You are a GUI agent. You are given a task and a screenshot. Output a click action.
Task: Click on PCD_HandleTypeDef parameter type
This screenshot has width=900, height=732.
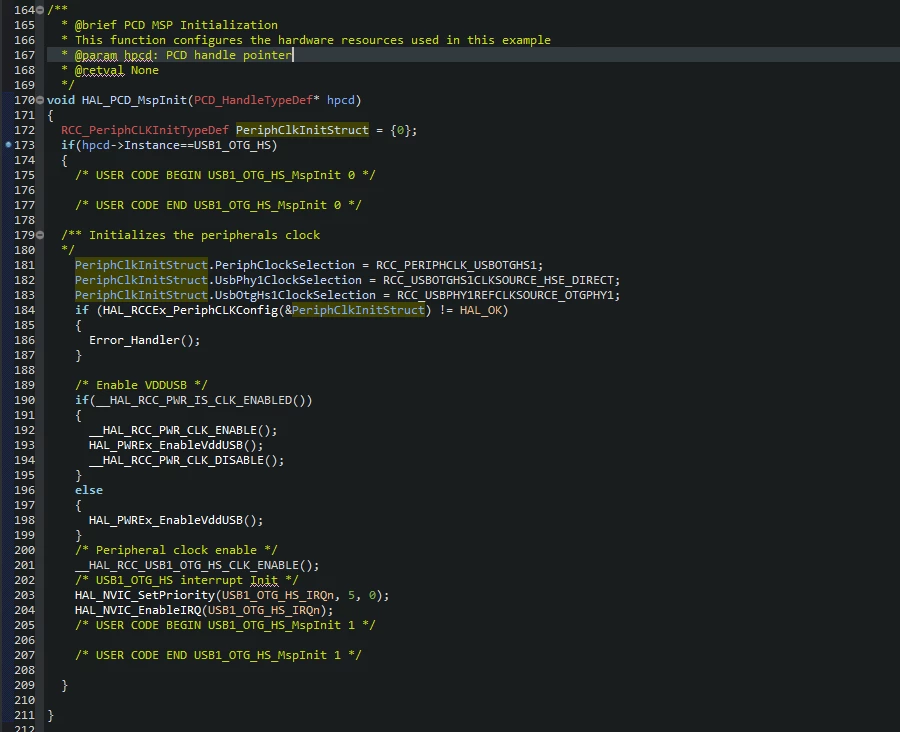(x=253, y=100)
